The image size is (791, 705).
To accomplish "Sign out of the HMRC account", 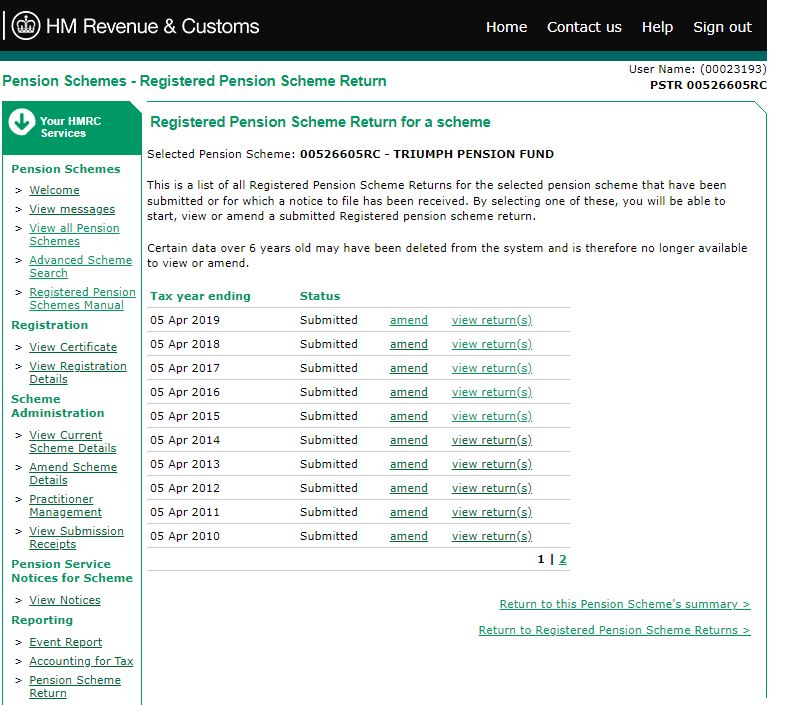I will 722,27.
